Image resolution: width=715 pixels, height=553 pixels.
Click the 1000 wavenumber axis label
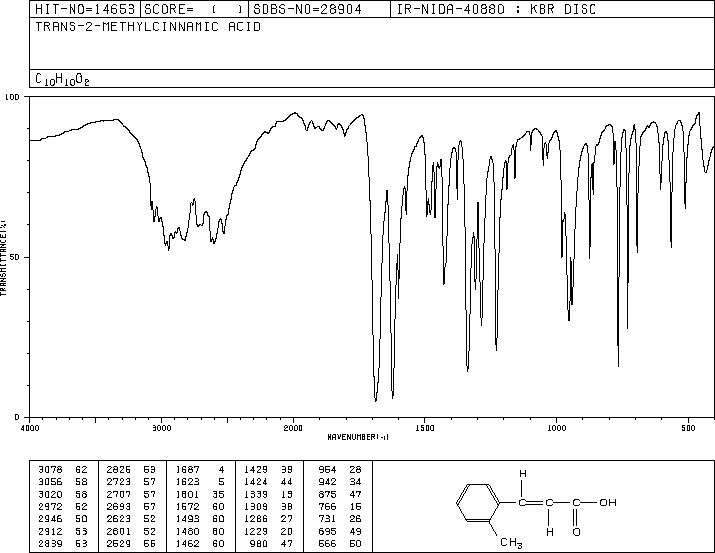pyautogui.click(x=556, y=428)
